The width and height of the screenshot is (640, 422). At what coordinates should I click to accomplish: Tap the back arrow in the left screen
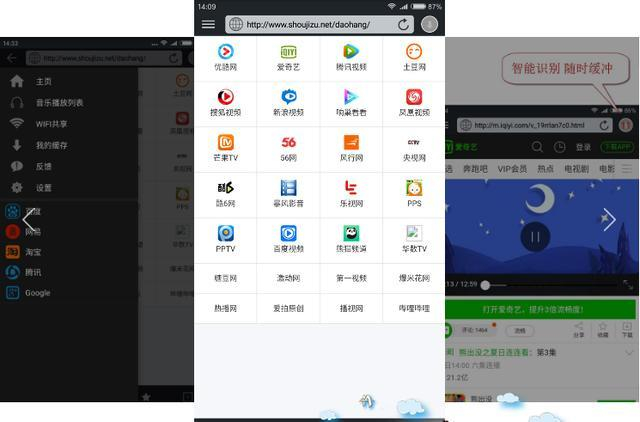11,58
